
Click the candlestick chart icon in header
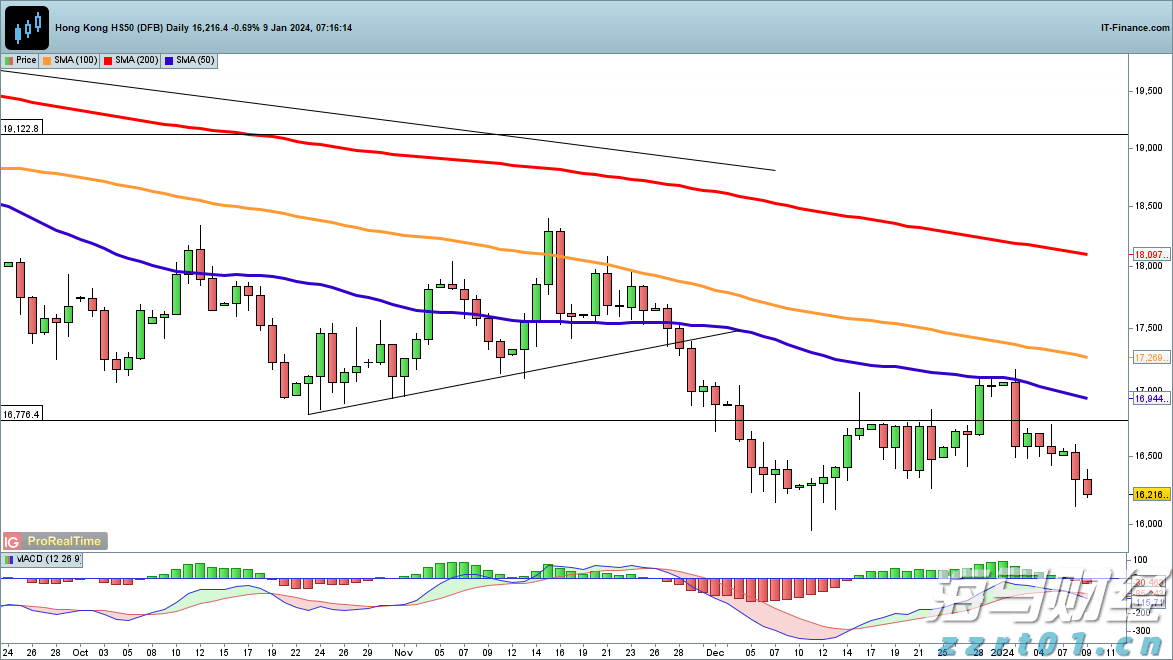tap(27, 28)
